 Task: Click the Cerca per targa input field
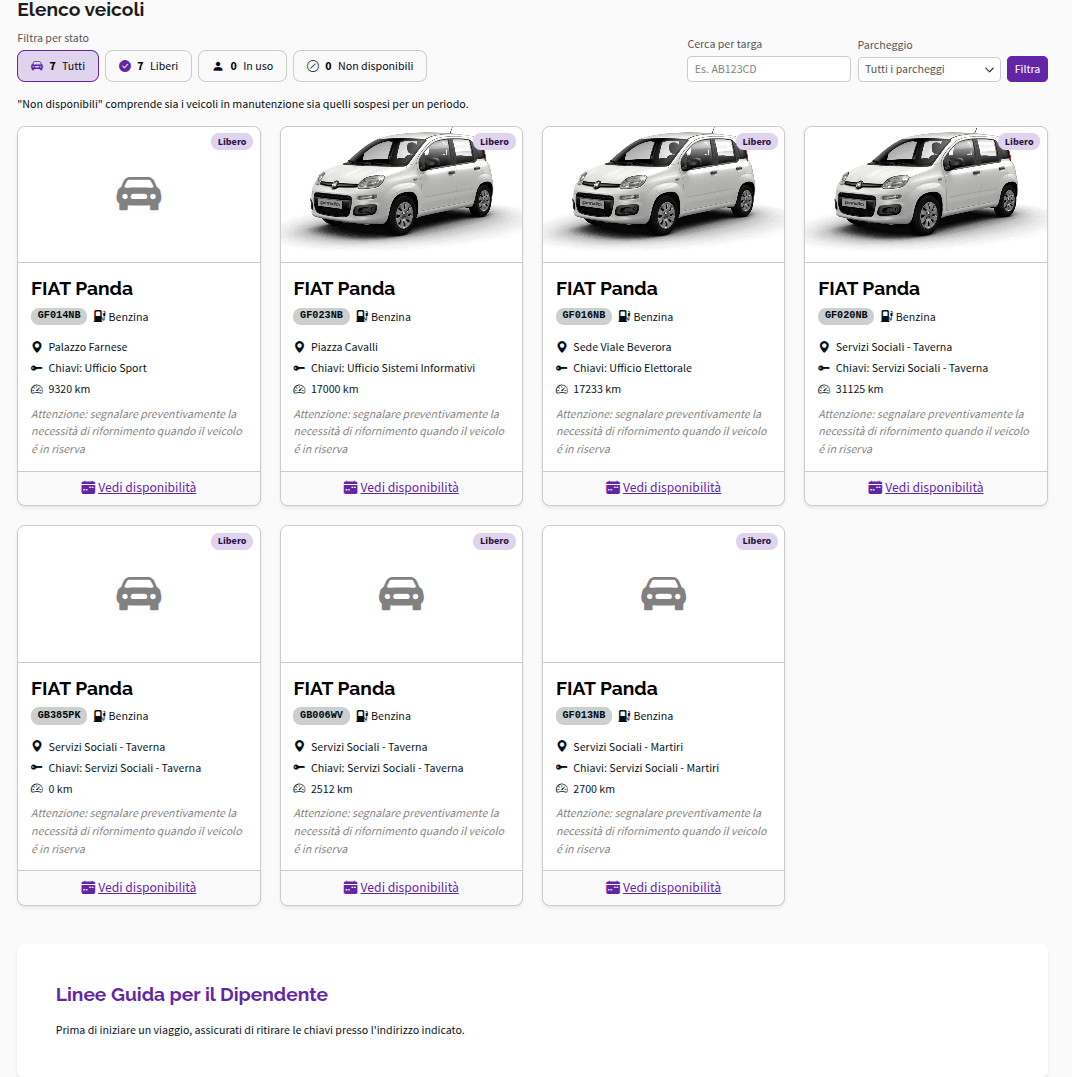[768, 69]
